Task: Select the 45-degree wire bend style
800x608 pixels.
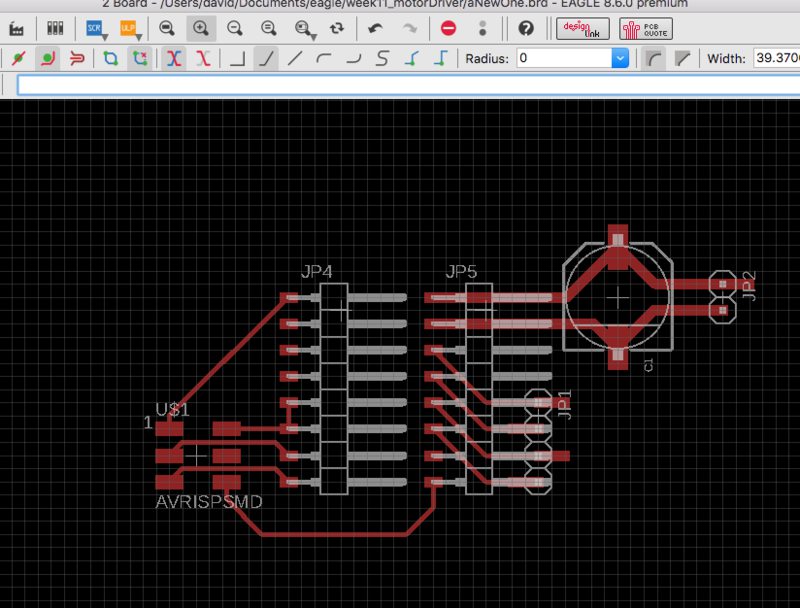Action: (266, 59)
